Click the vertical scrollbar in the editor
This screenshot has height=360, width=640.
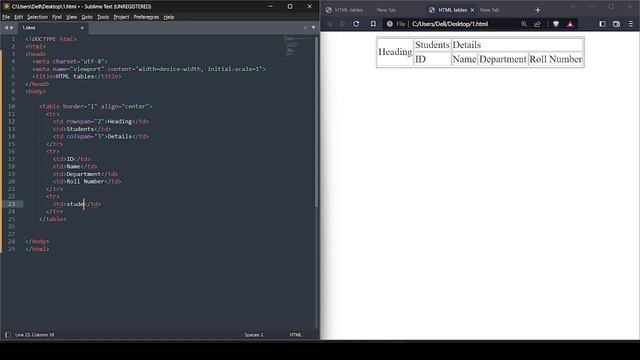[316, 122]
